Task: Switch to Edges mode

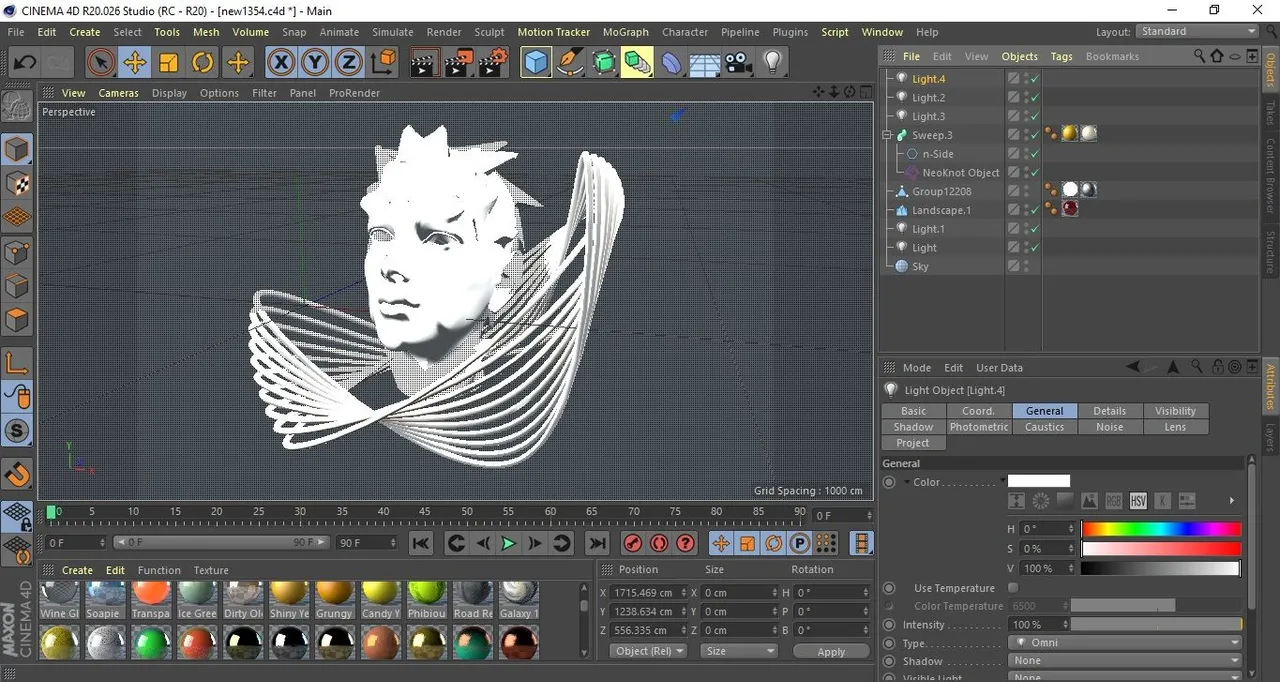Action: (x=17, y=286)
